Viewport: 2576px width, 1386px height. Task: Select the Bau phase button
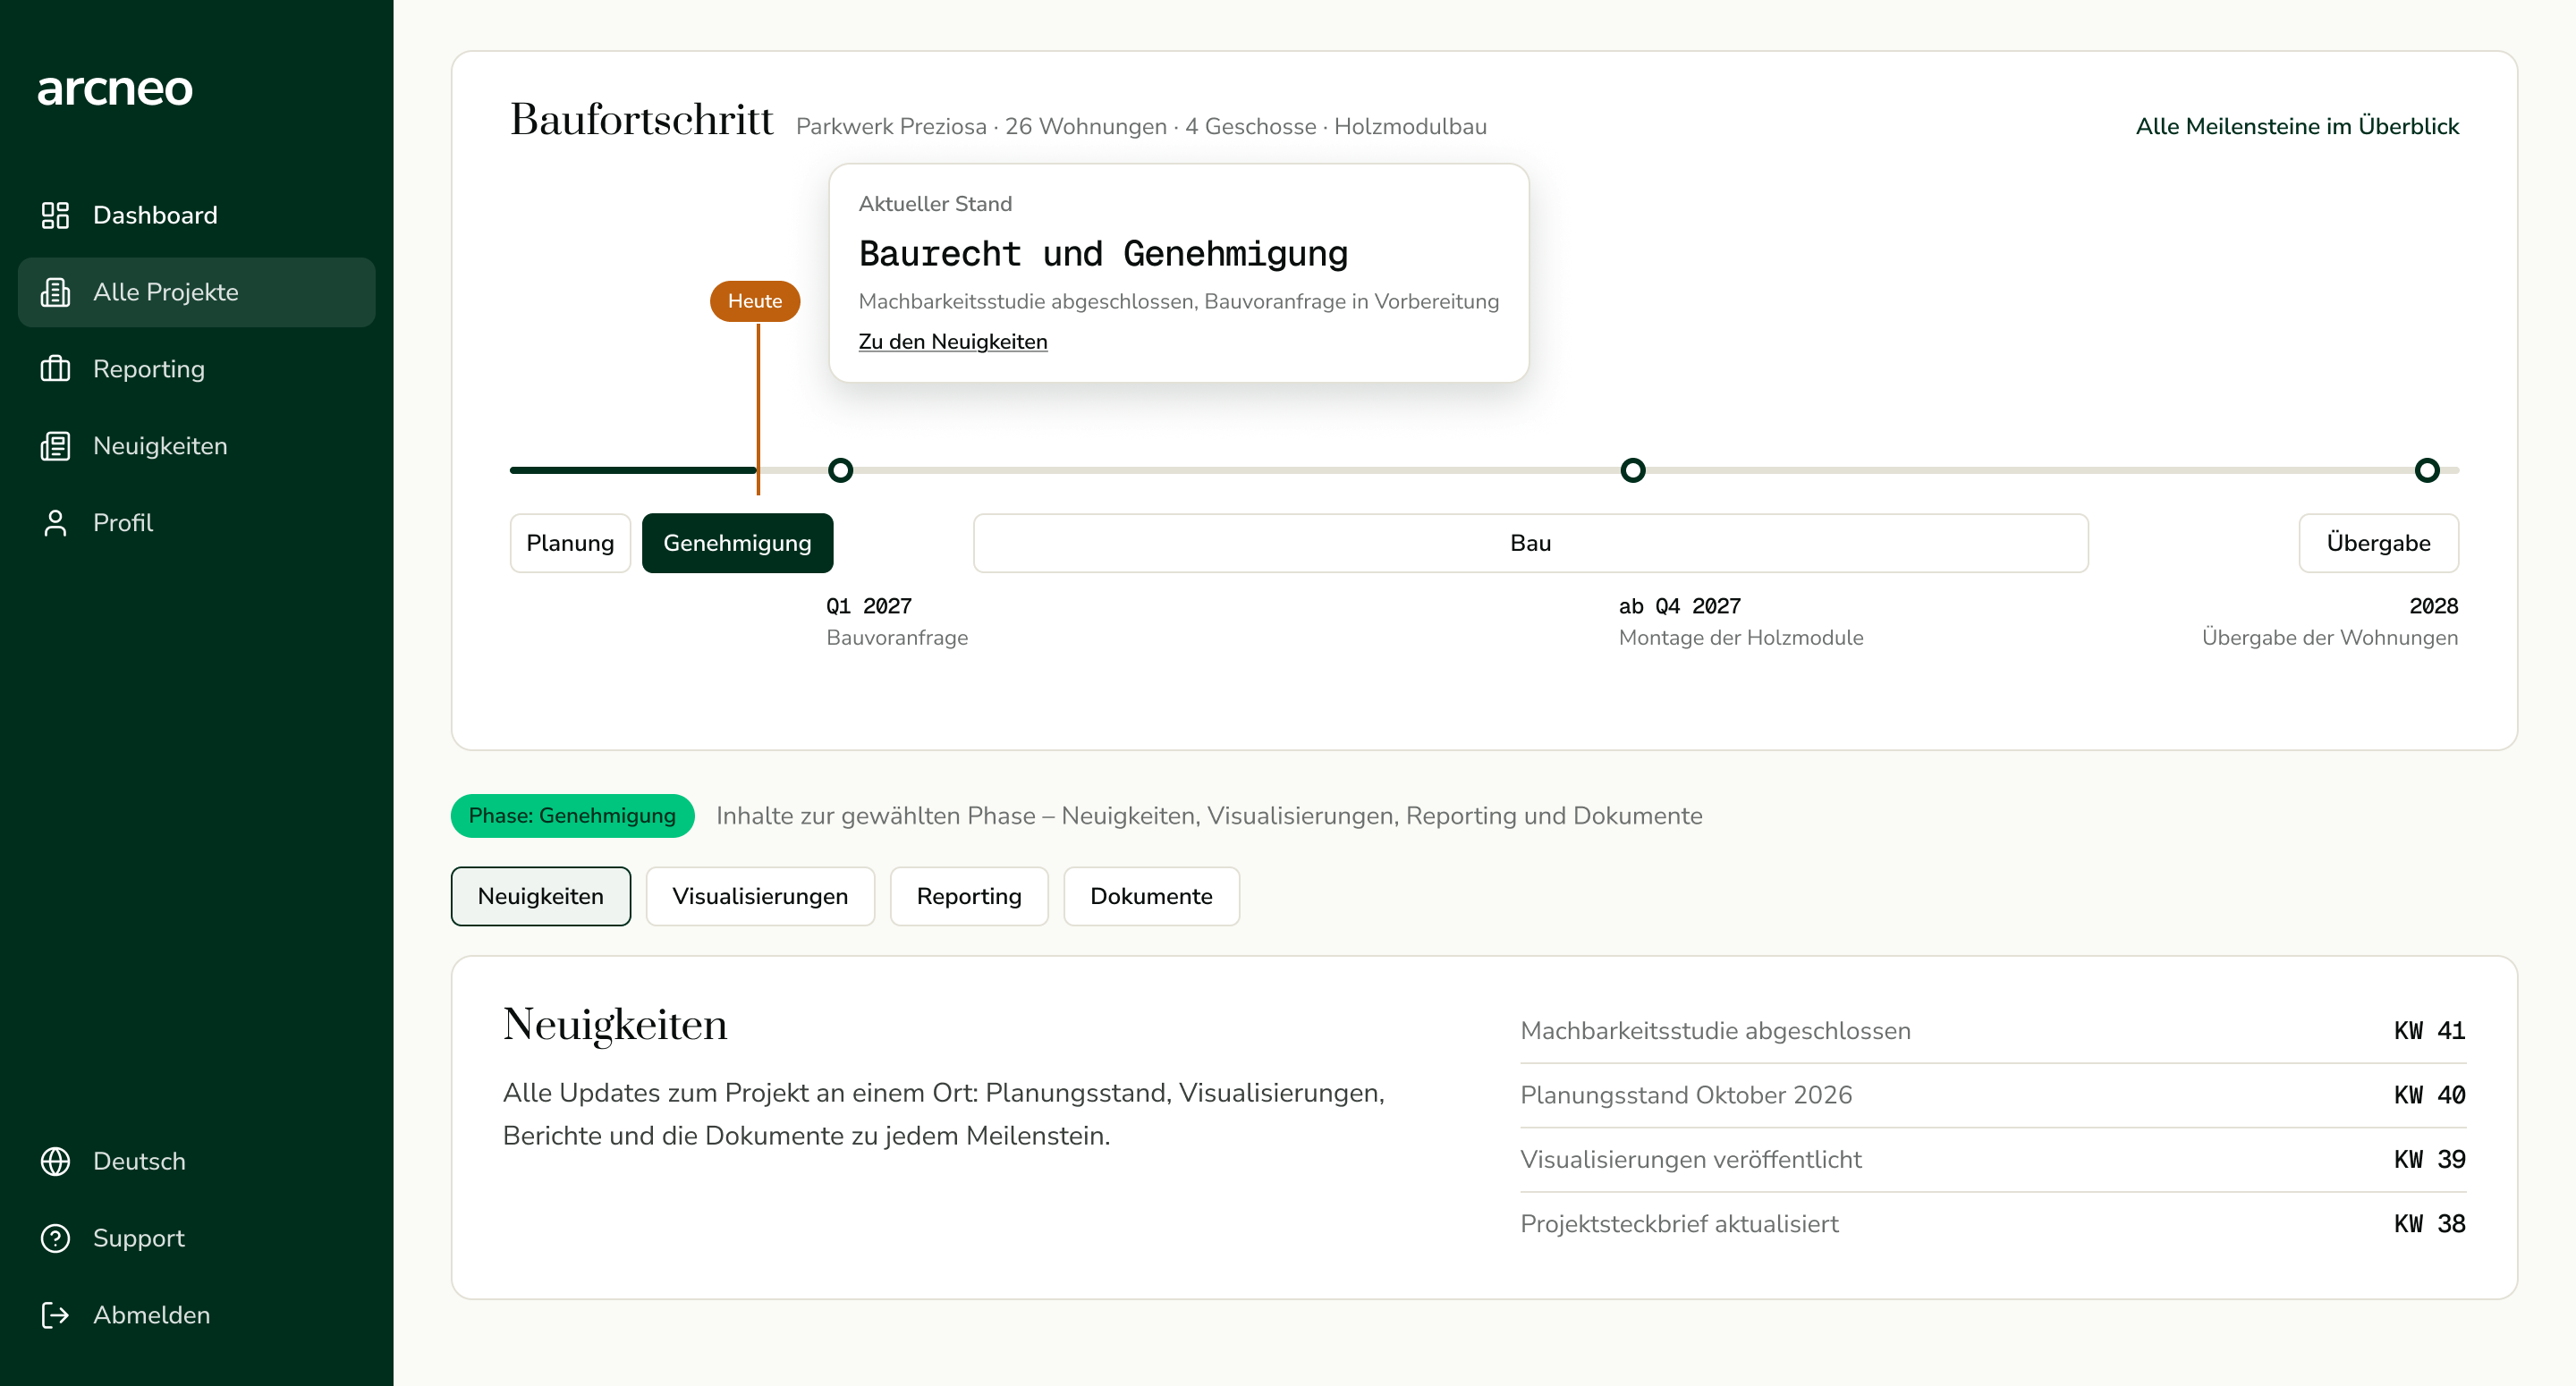click(1531, 543)
